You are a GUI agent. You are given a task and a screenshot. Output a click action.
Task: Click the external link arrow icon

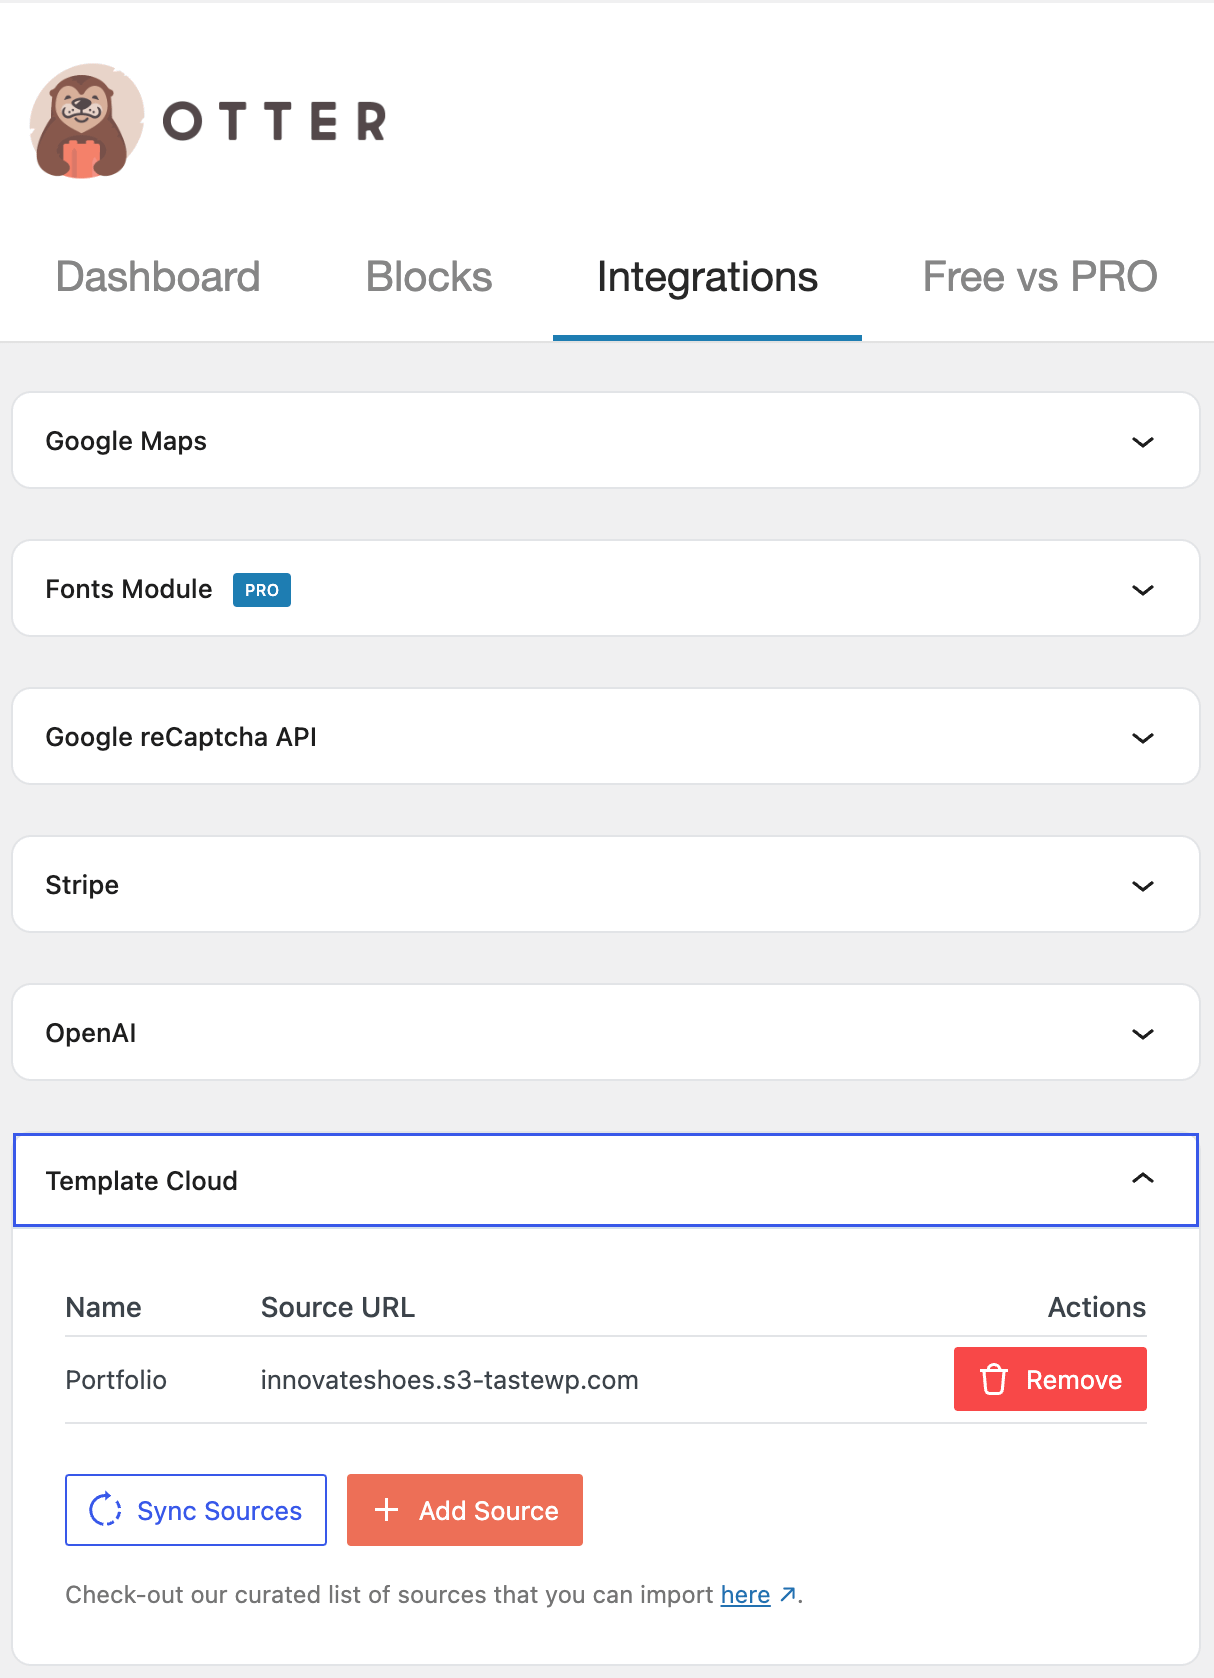(x=788, y=1594)
